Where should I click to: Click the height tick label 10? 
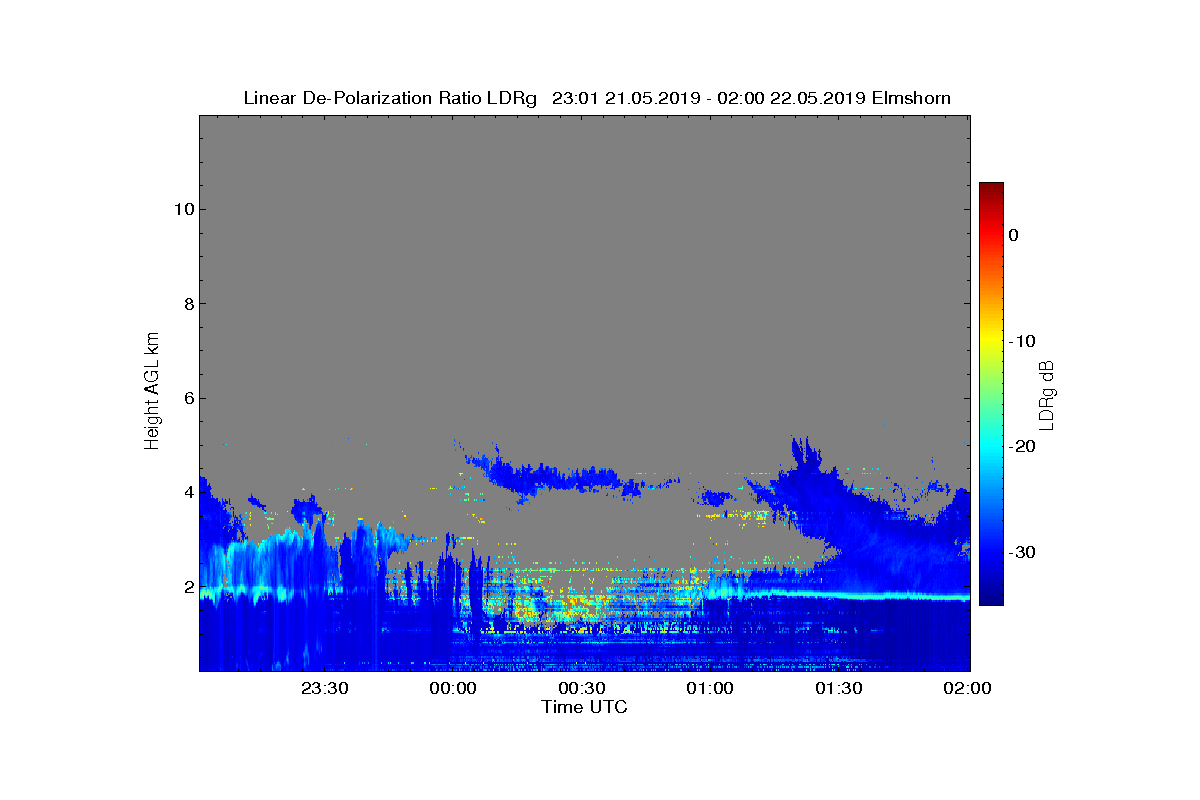pos(183,209)
